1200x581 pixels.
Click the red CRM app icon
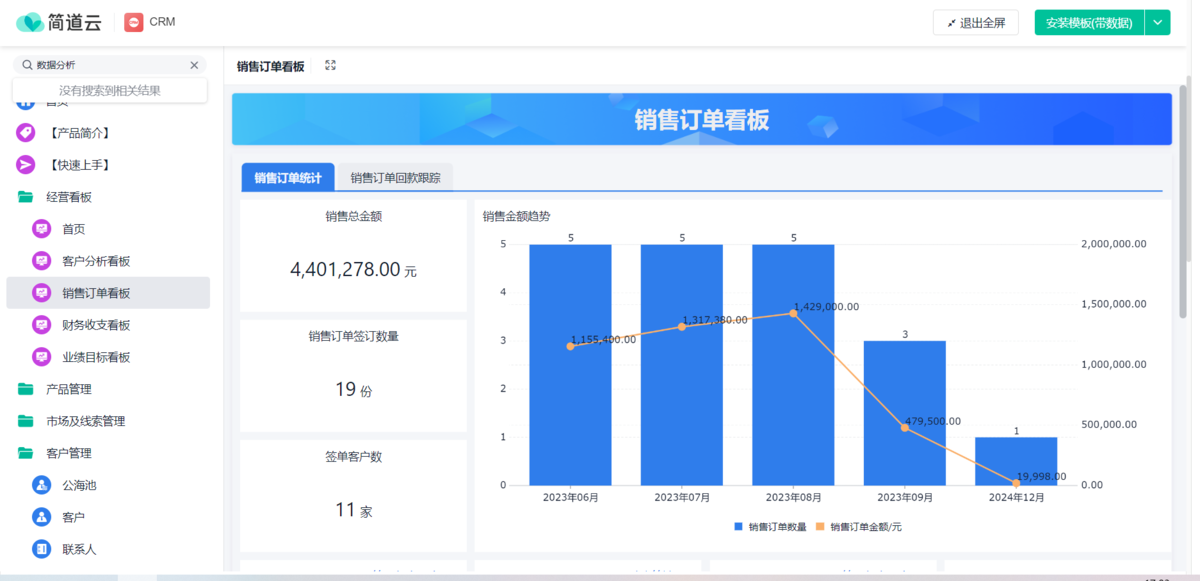pos(133,22)
